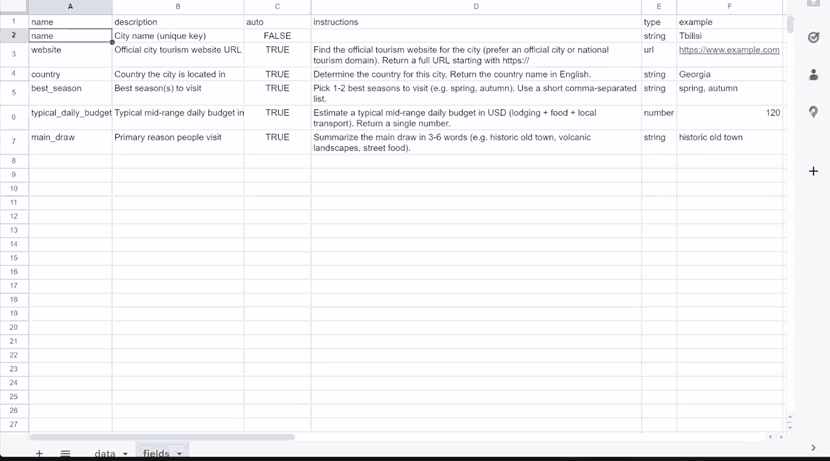Select the 'auto' header cell
Viewport: 830px width, 461px height.
coord(277,22)
